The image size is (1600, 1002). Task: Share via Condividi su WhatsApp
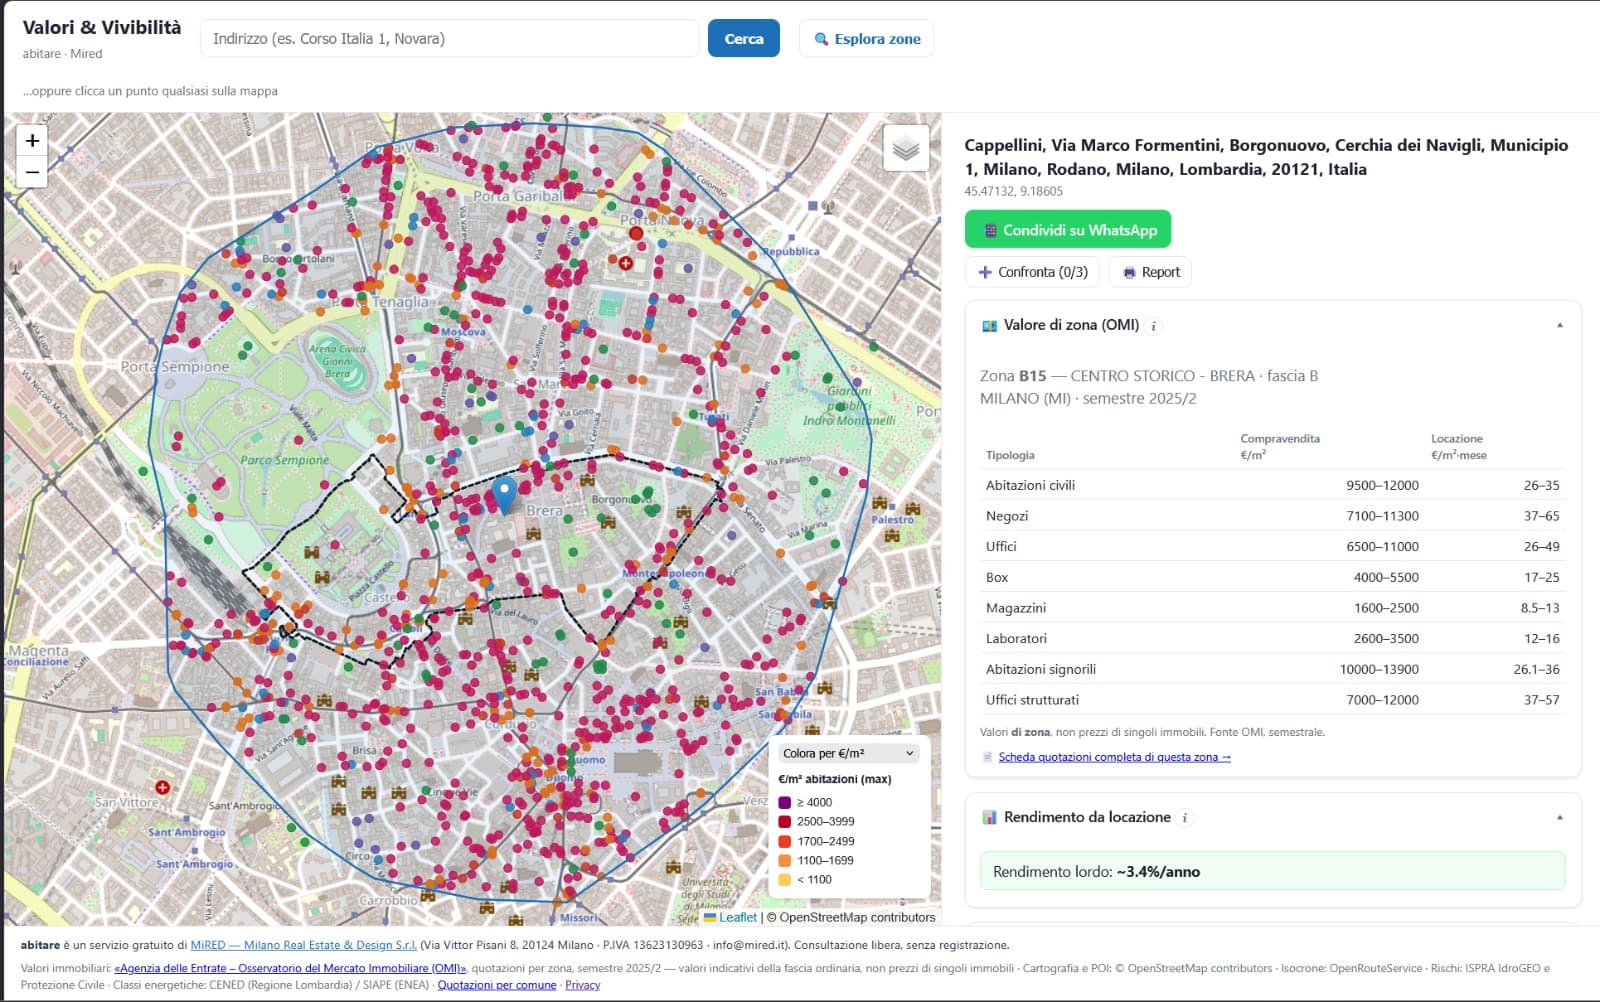pyautogui.click(x=1068, y=230)
